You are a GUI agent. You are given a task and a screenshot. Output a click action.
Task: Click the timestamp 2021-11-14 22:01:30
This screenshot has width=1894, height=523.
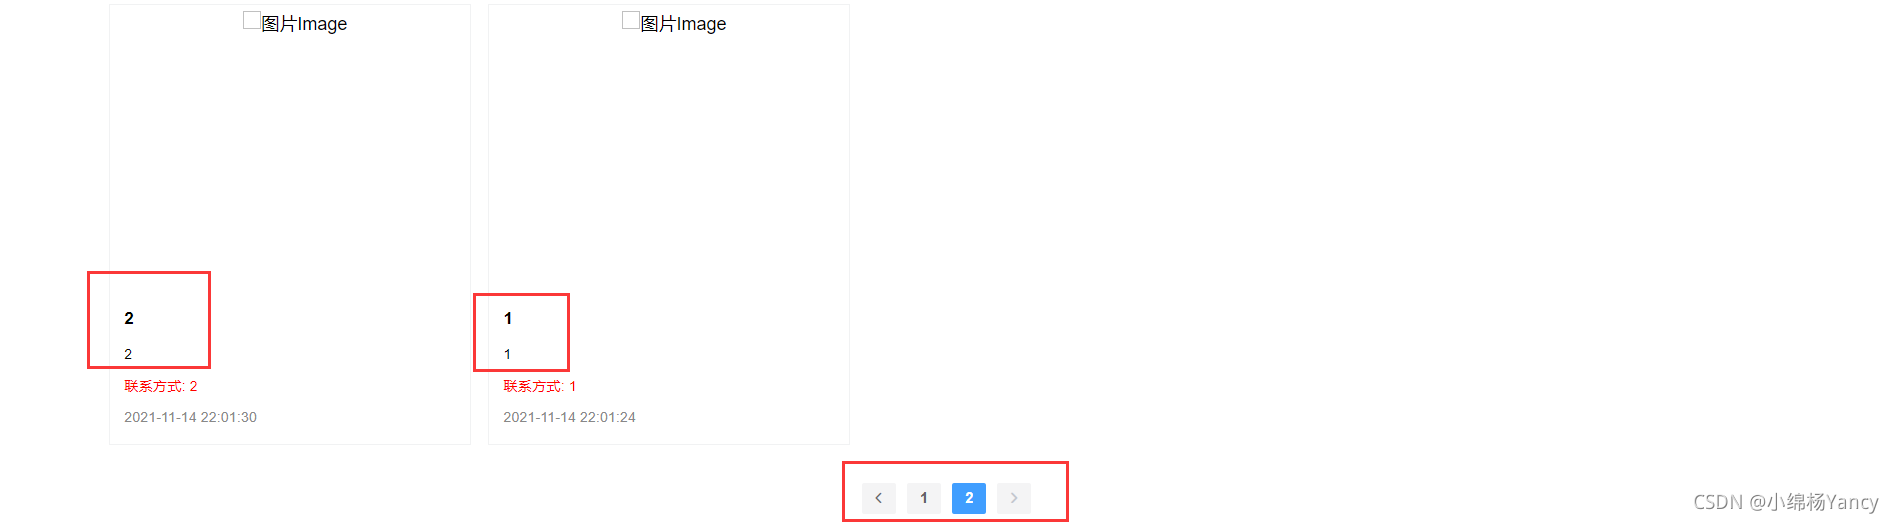[190, 417]
